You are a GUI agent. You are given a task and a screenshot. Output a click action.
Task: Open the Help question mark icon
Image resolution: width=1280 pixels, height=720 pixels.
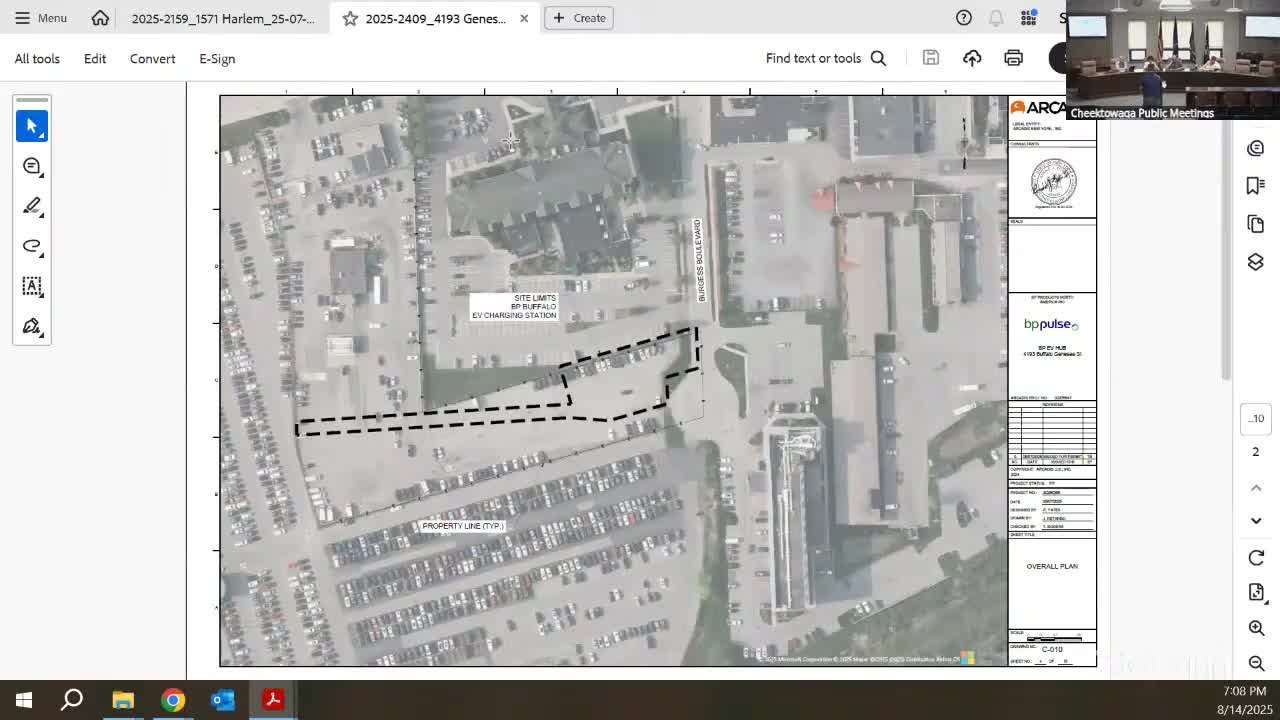coord(964,18)
